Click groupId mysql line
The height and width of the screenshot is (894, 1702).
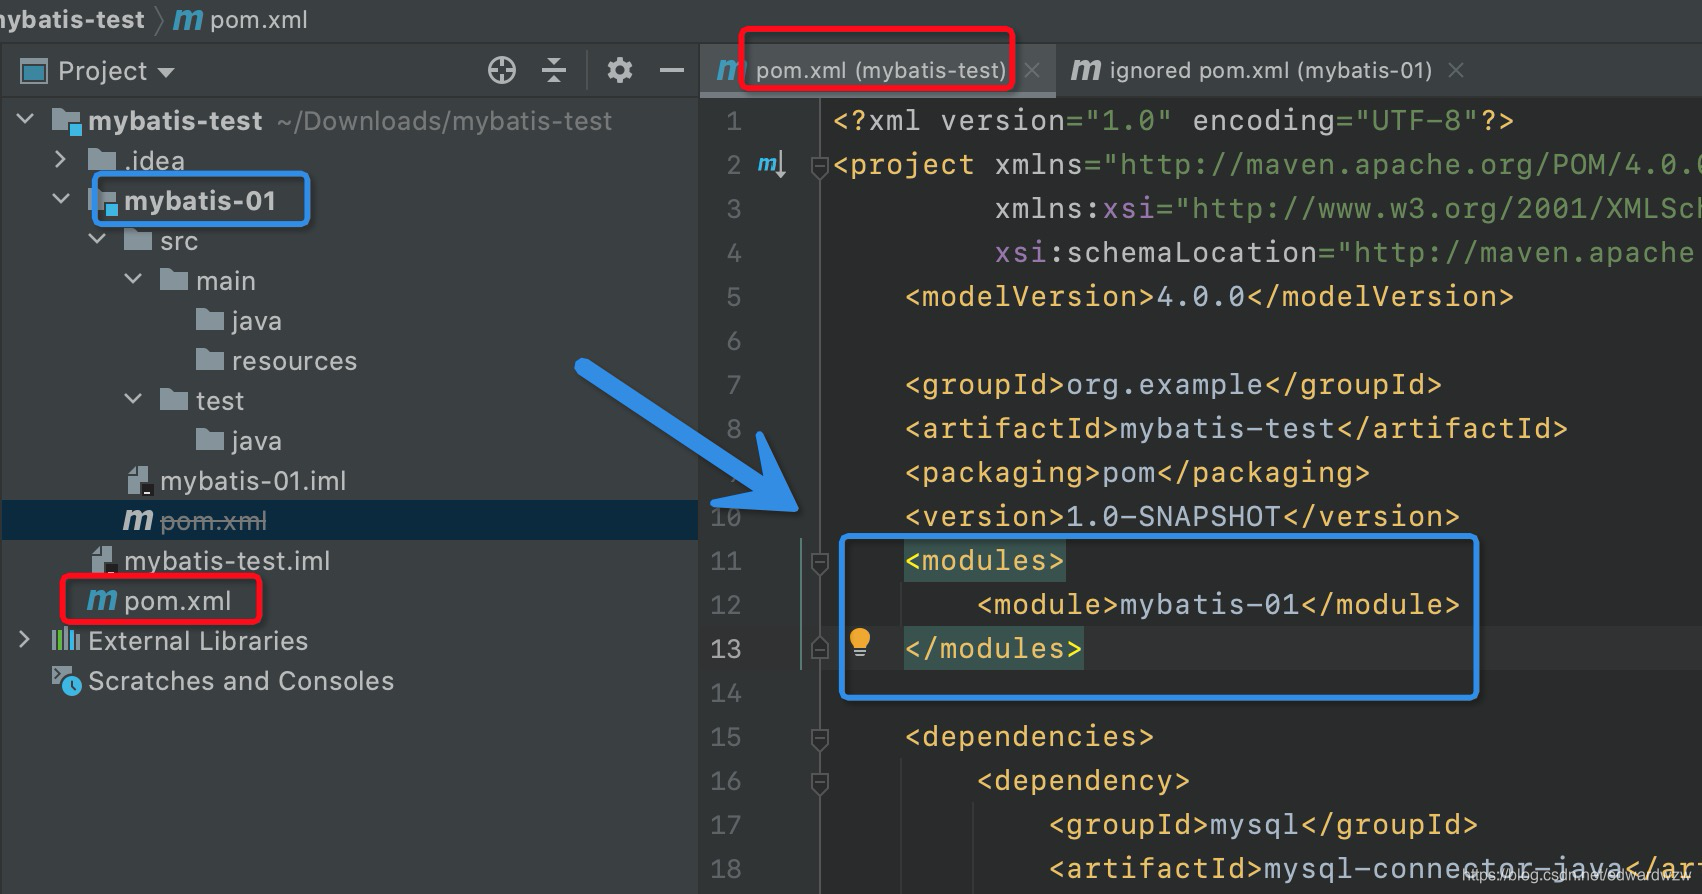(x=1263, y=825)
